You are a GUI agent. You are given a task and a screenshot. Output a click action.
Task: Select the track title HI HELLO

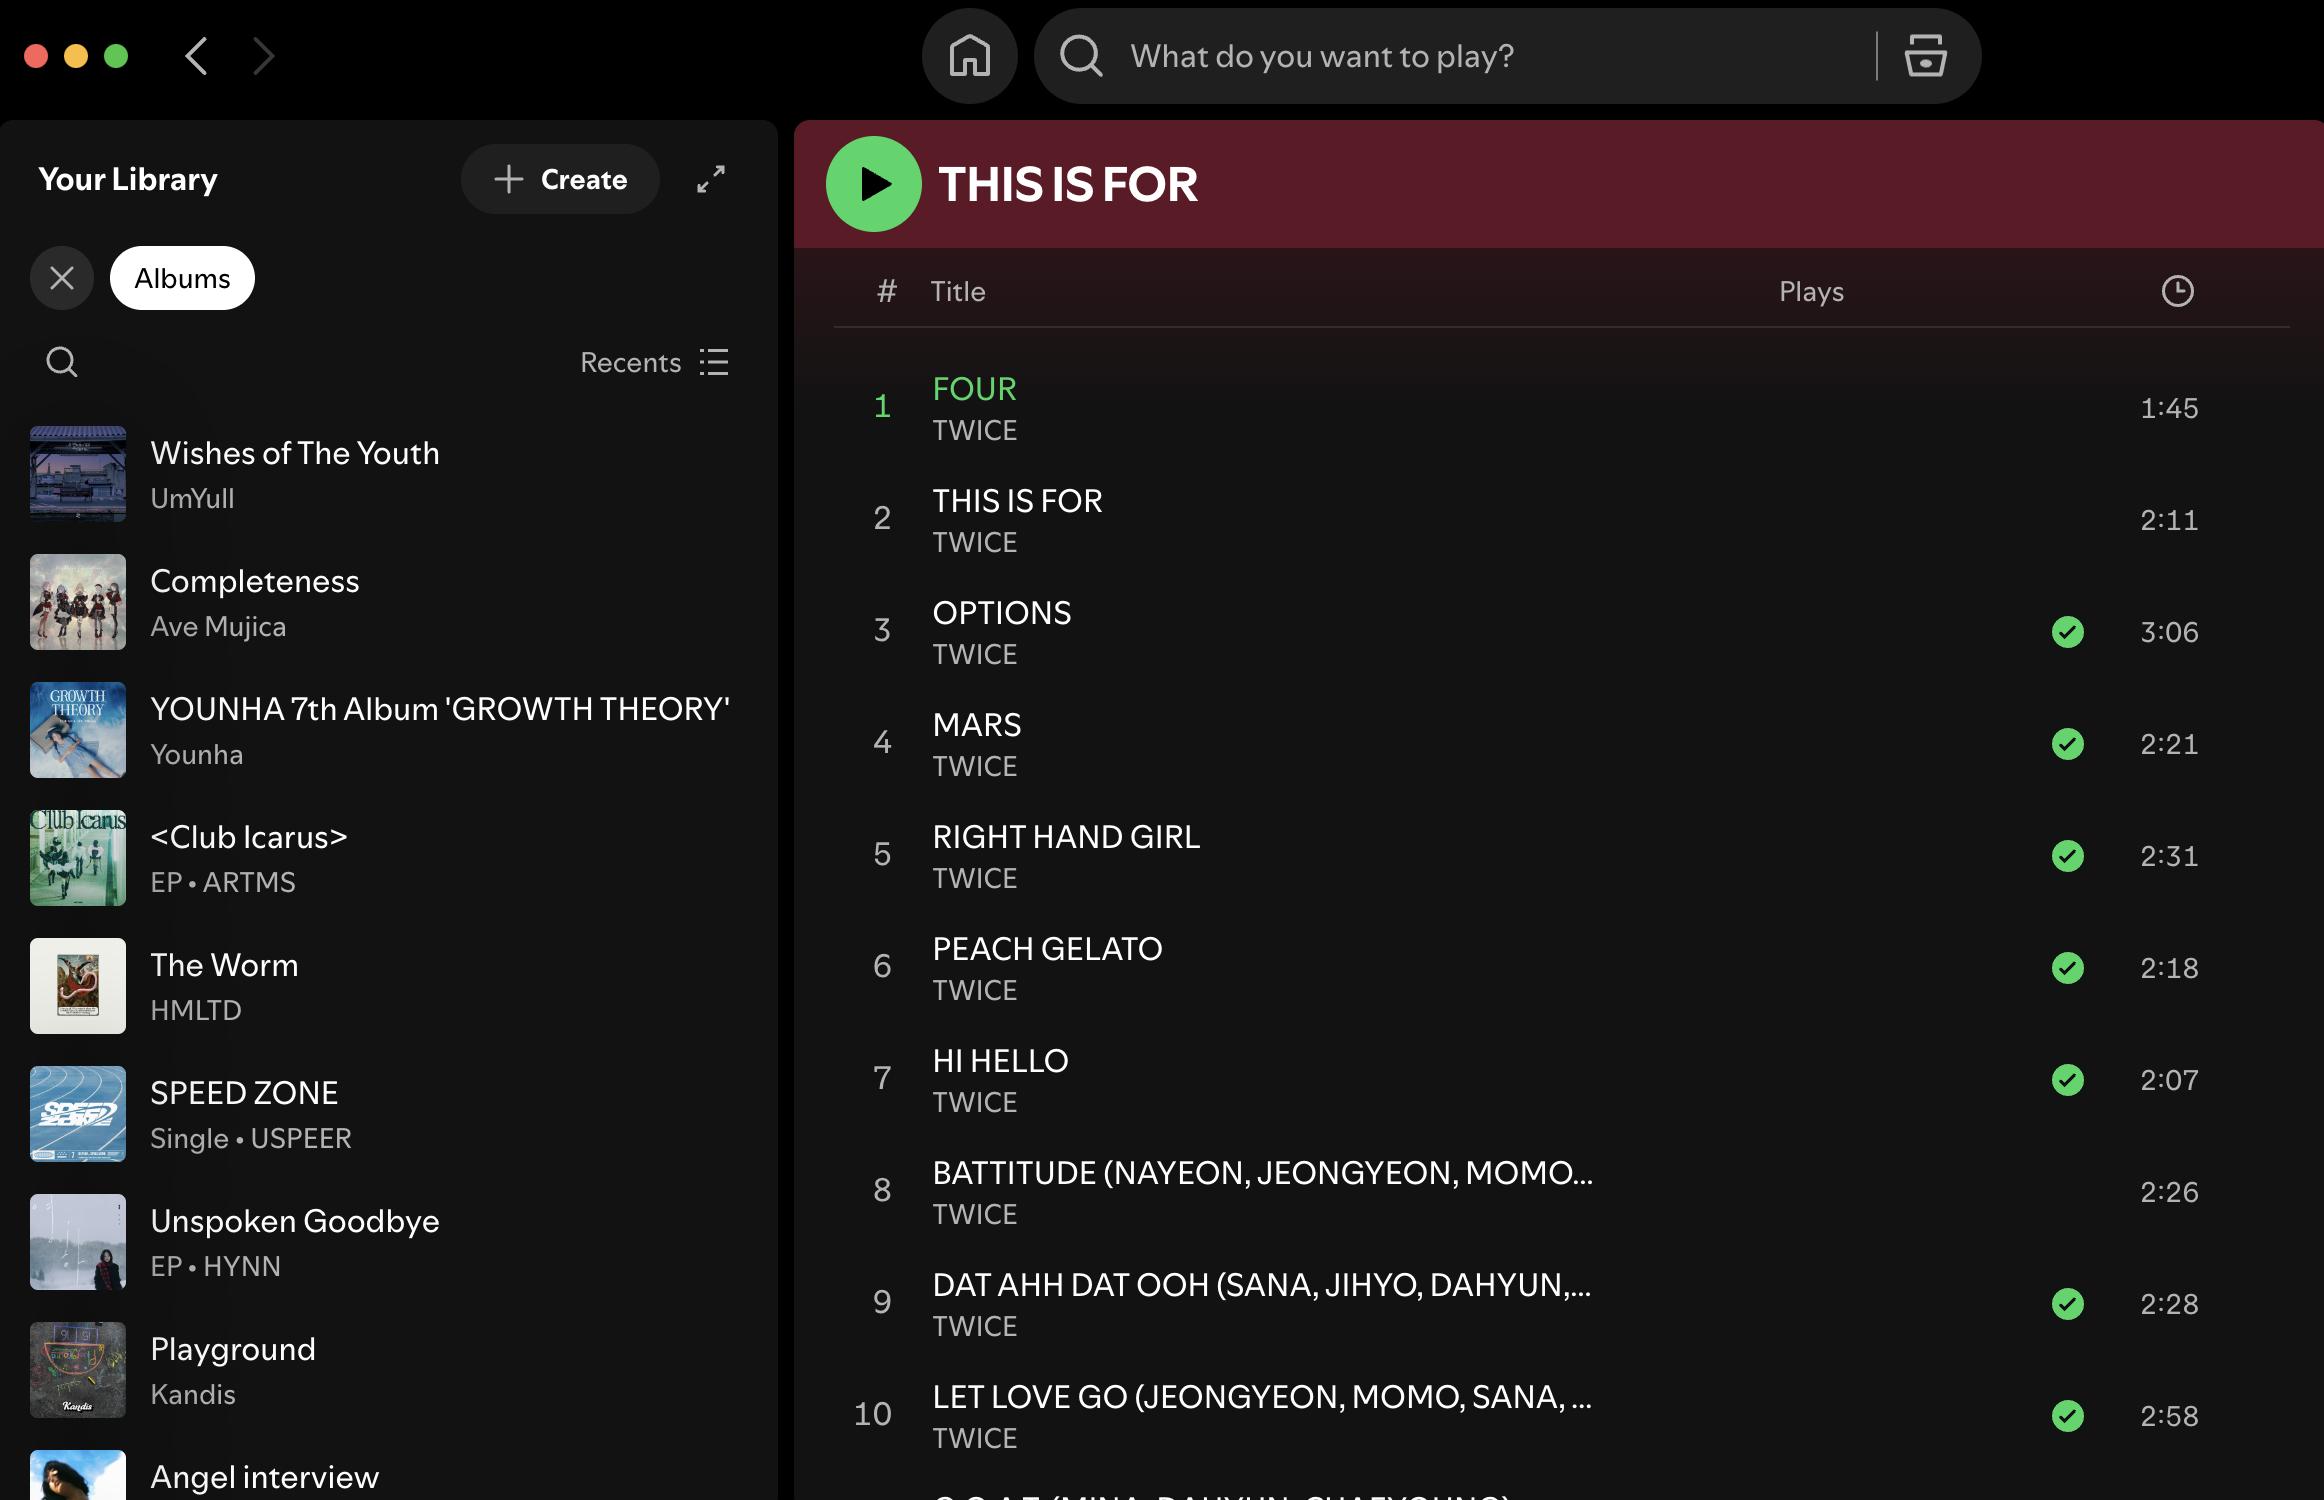[1000, 1061]
